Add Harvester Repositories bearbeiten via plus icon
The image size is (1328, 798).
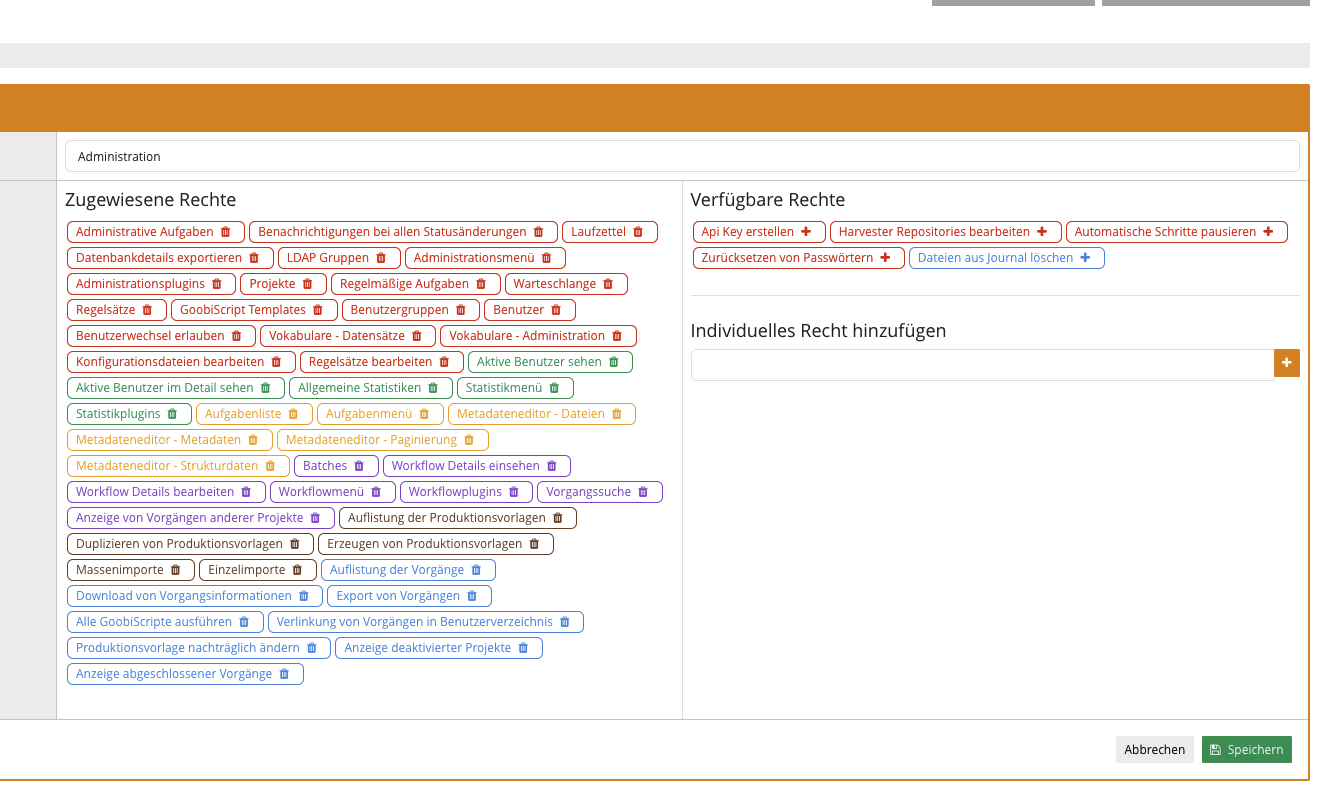pyautogui.click(x=1042, y=232)
